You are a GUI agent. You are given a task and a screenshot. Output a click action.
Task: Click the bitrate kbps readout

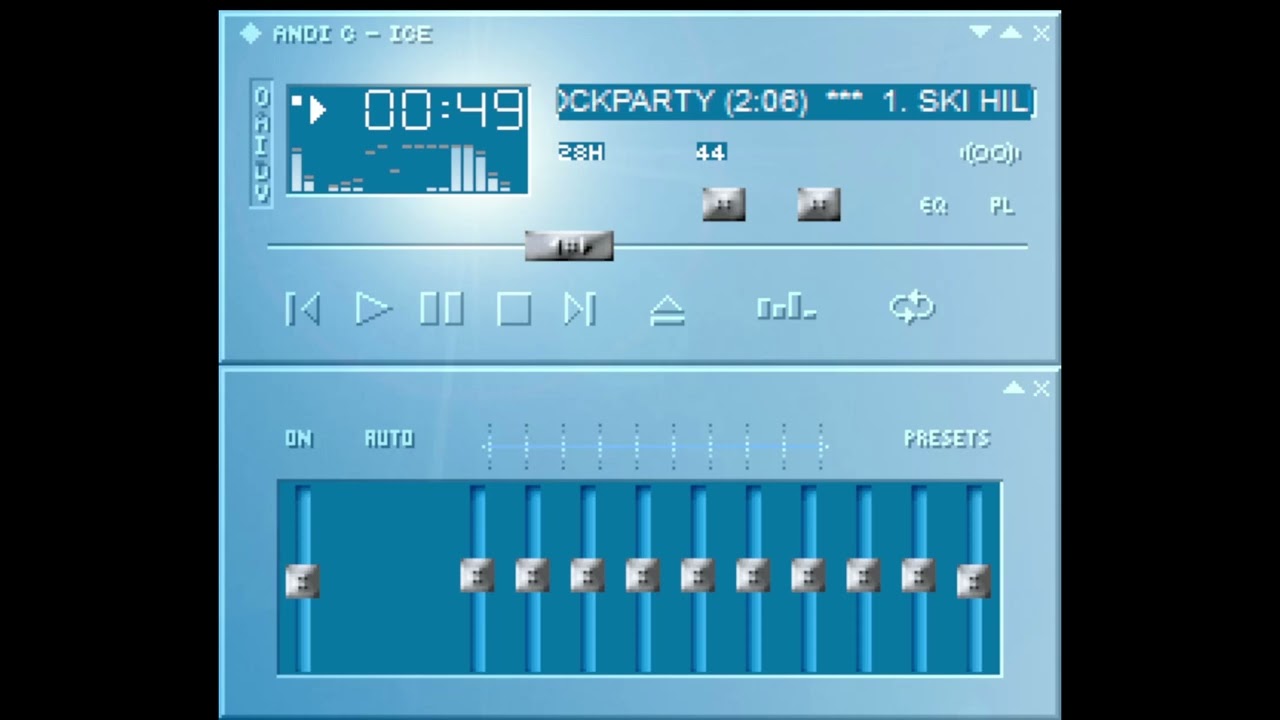(x=581, y=153)
